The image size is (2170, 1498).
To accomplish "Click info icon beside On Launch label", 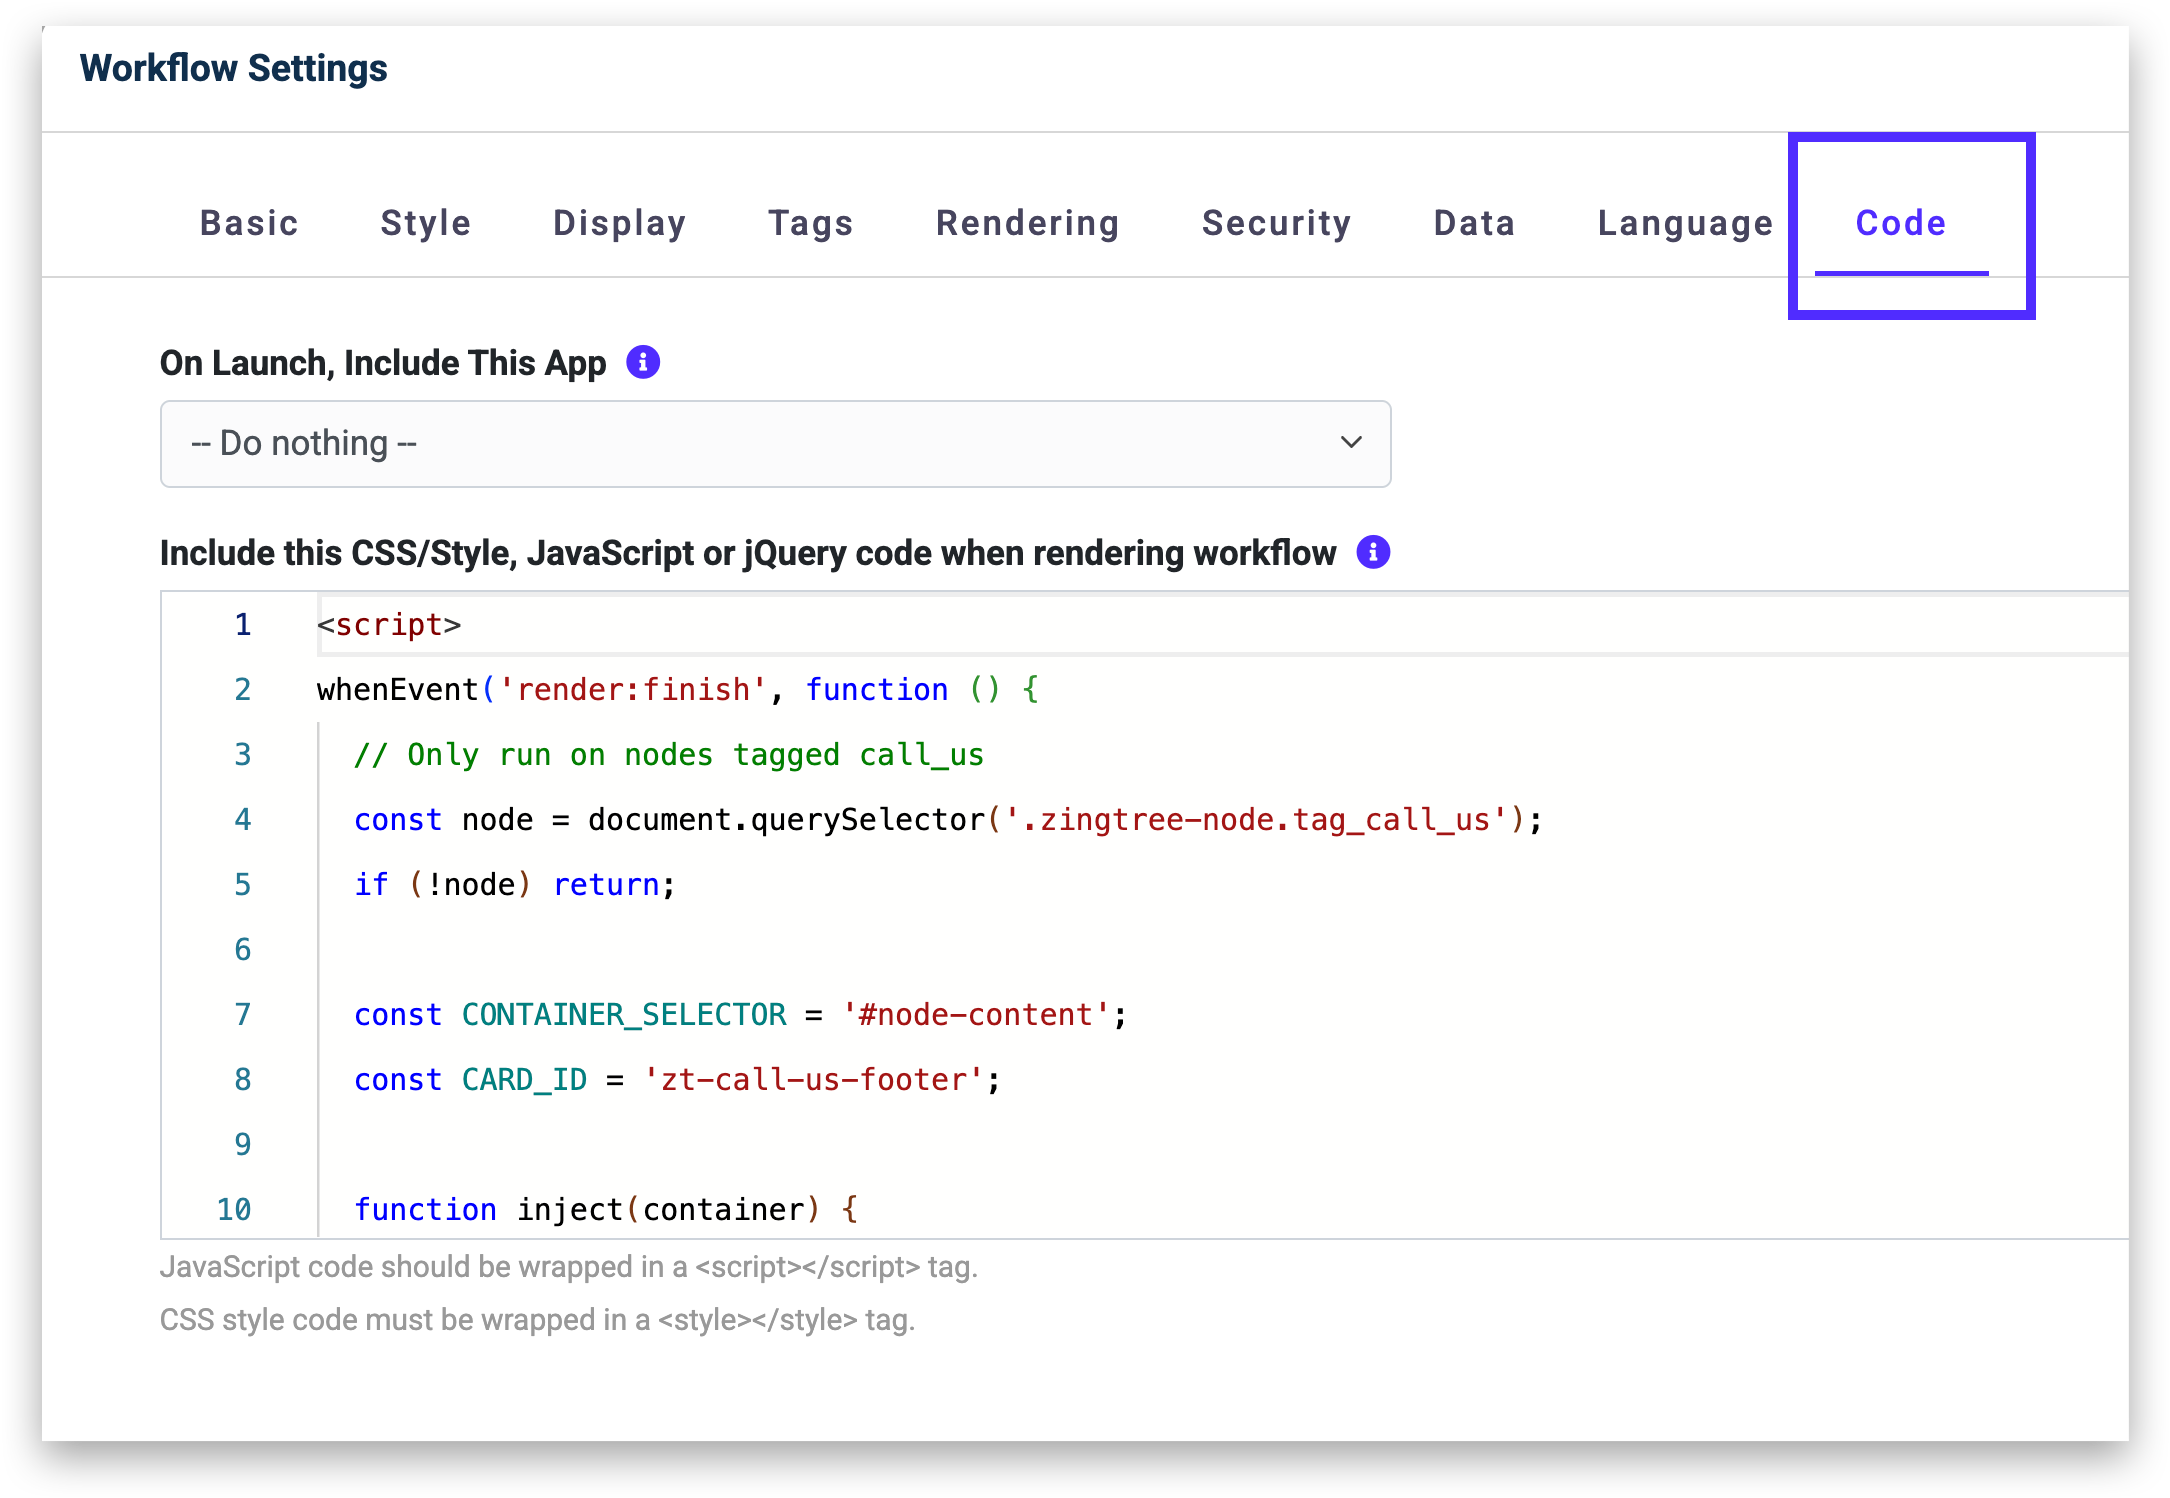I will (643, 362).
